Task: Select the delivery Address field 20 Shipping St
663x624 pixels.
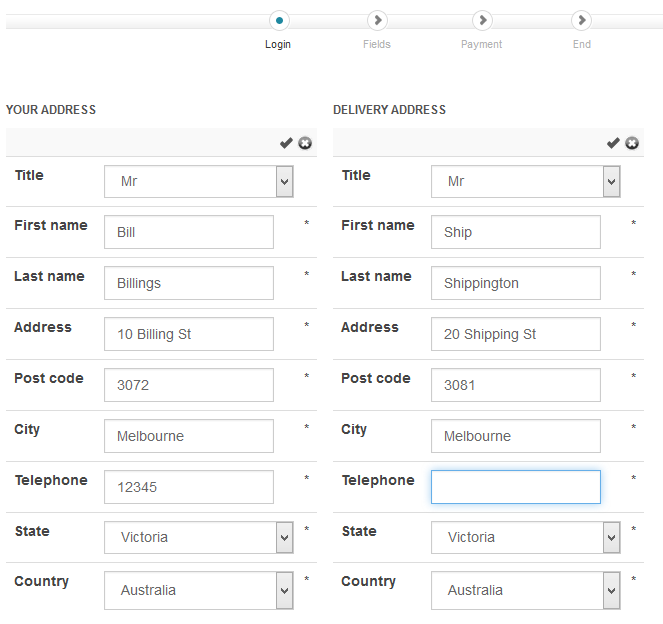Action: (x=515, y=334)
